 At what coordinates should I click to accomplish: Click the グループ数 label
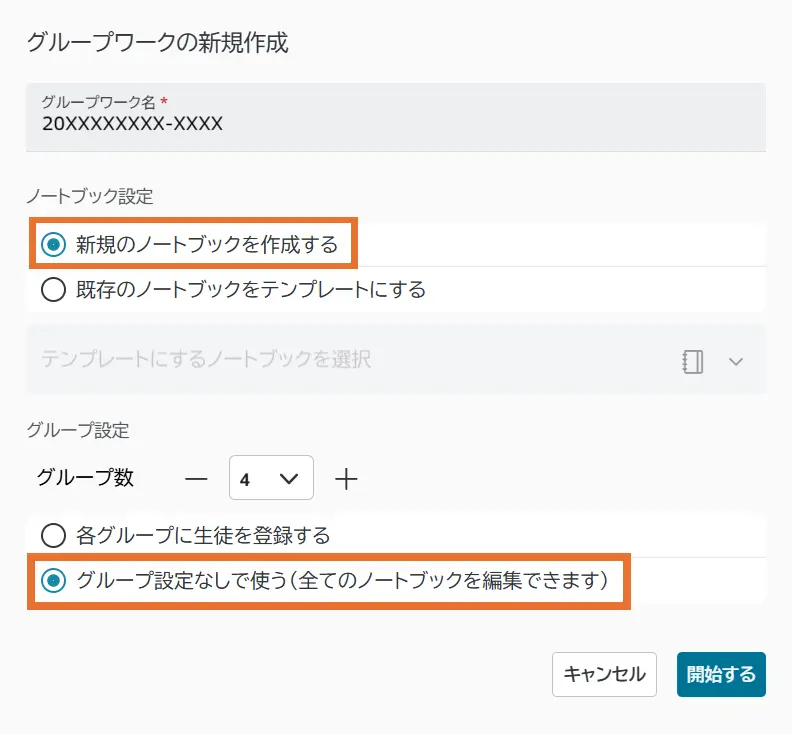point(85,477)
